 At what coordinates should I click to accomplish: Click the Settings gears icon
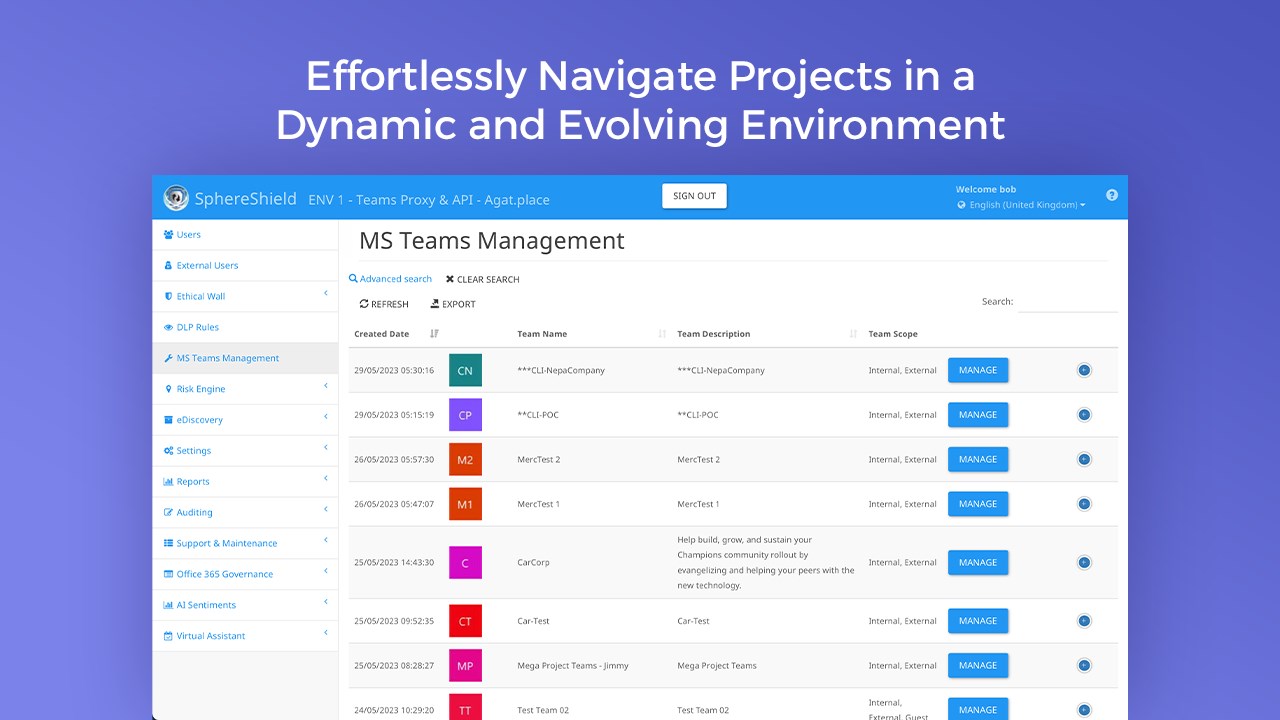[x=168, y=451]
